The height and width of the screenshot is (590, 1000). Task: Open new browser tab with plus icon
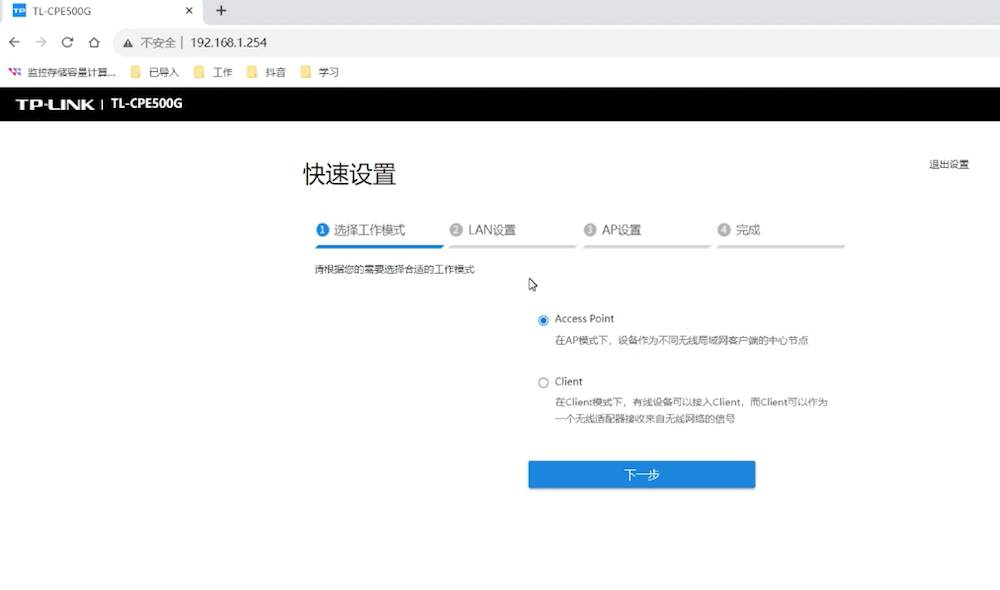click(x=221, y=11)
